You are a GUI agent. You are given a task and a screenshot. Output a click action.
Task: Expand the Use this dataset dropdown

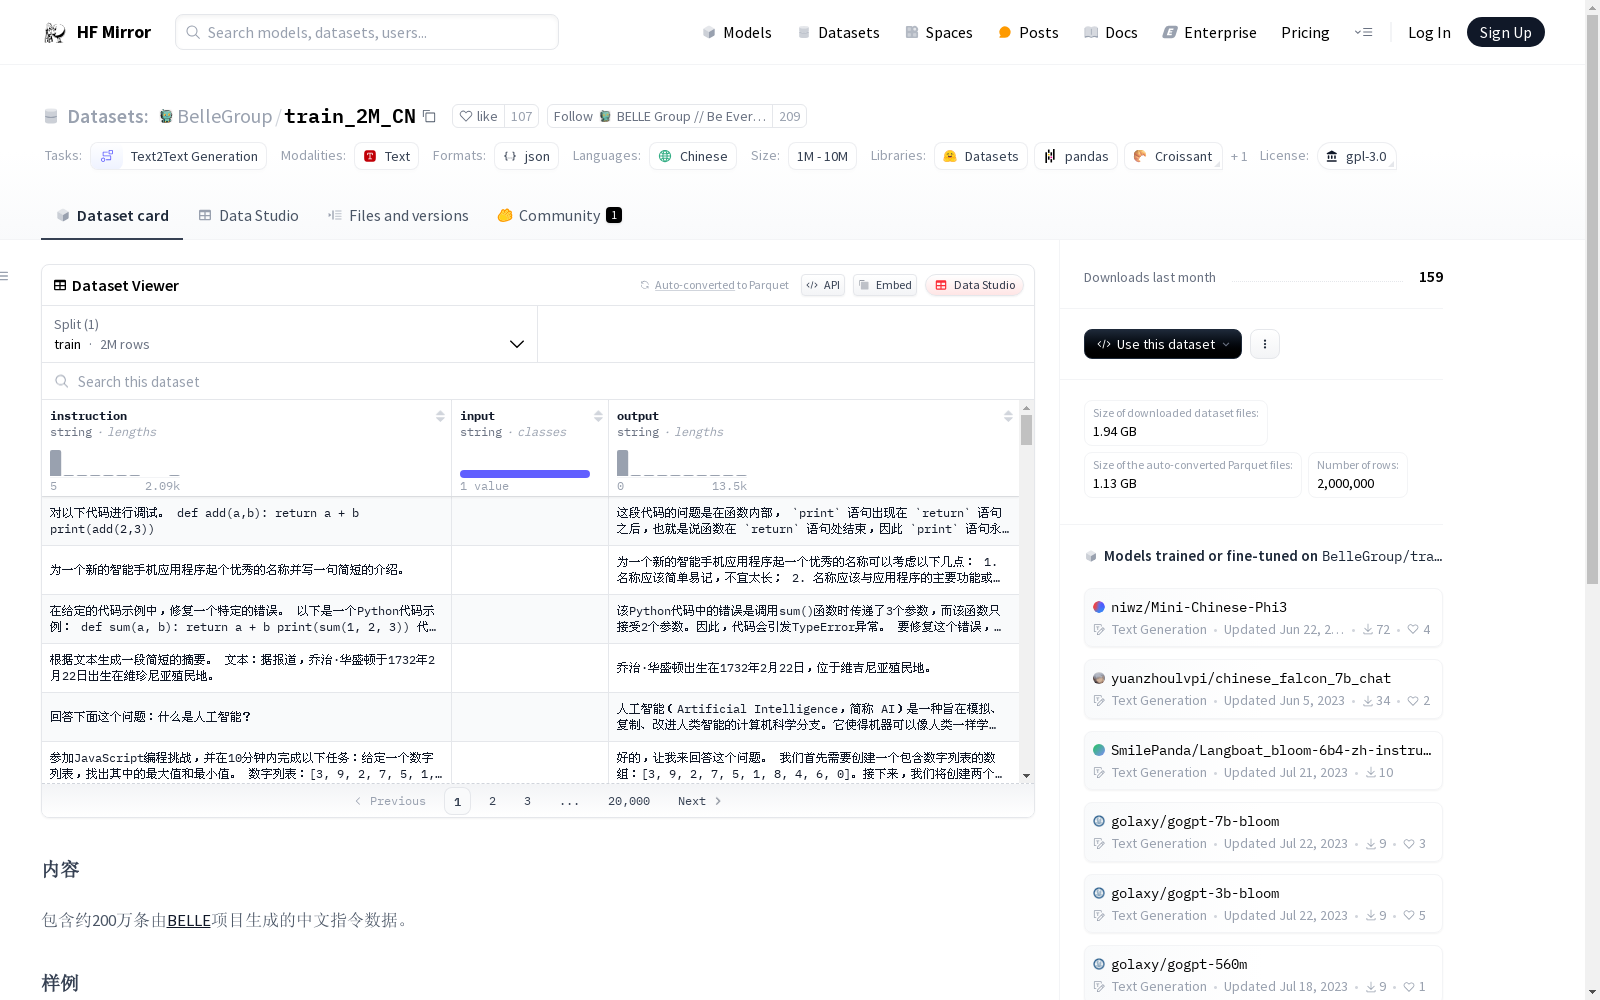(x=1163, y=344)
